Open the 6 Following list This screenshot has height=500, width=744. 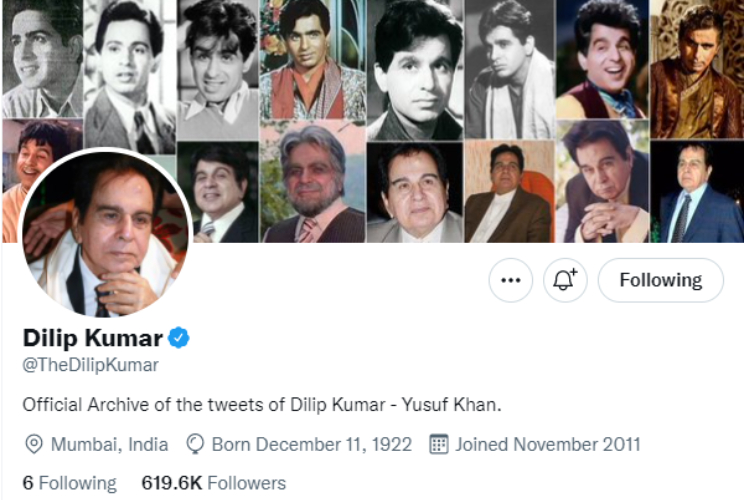coord(69,483)
